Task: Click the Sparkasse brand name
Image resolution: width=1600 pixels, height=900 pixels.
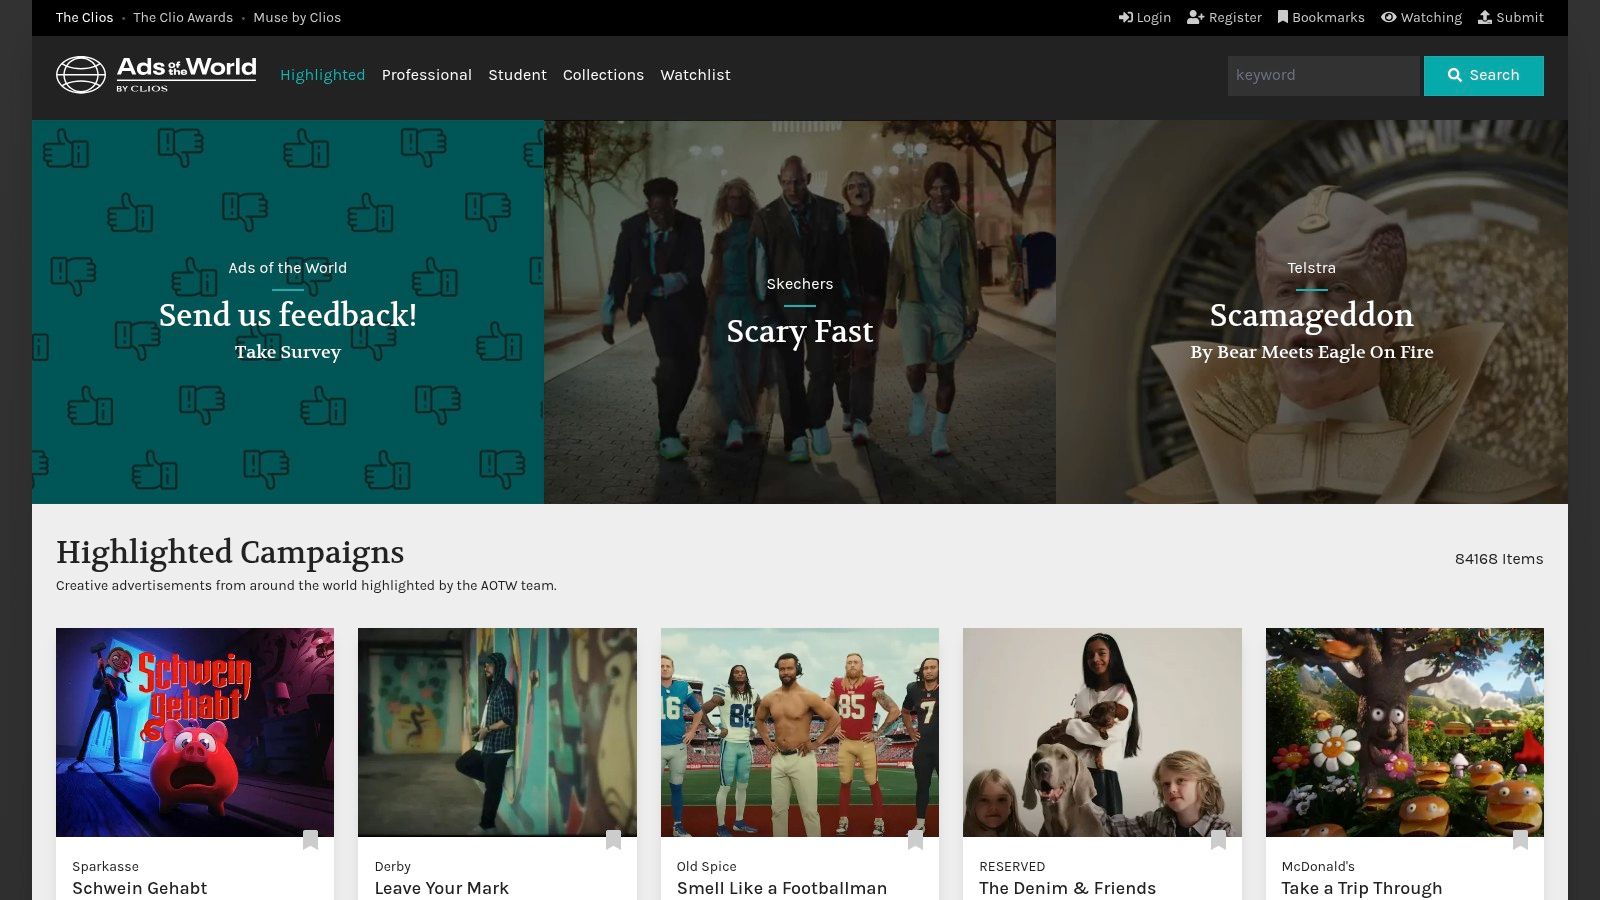Action: 105,866
